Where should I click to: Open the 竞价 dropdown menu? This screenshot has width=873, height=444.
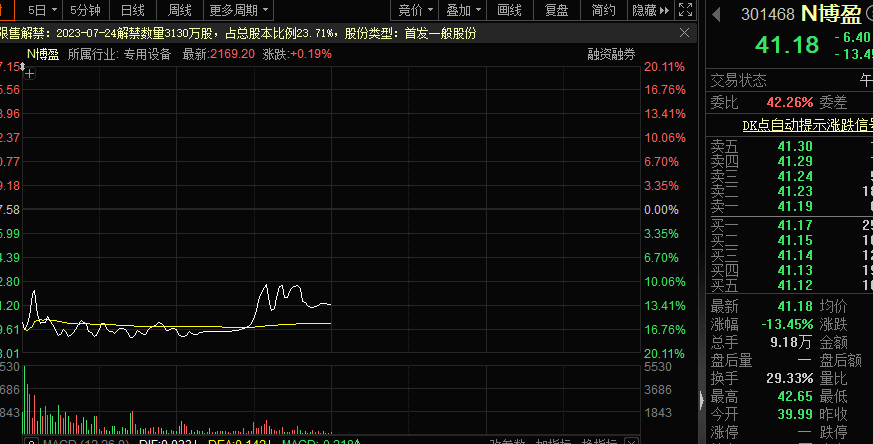coord(415,11)
